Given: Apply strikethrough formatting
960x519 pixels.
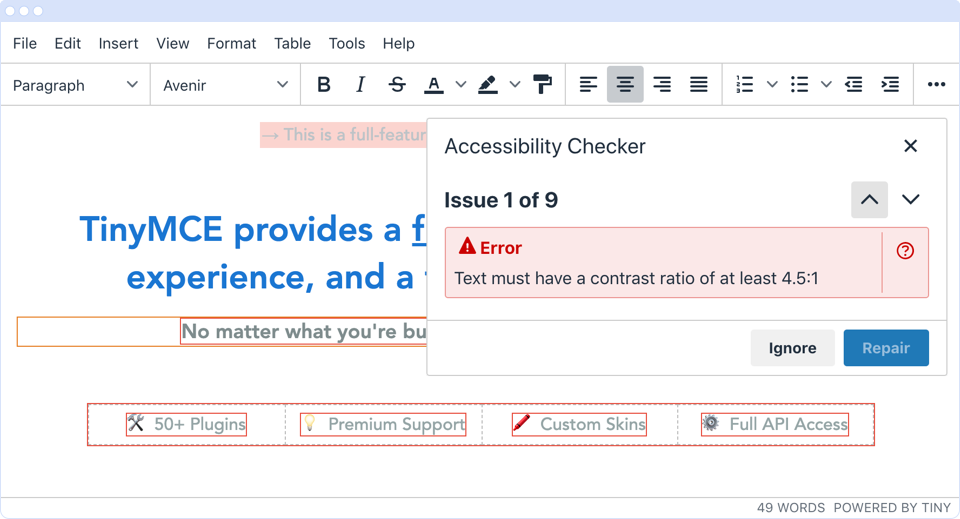Looking at the screenshot, I should [397, 84].
